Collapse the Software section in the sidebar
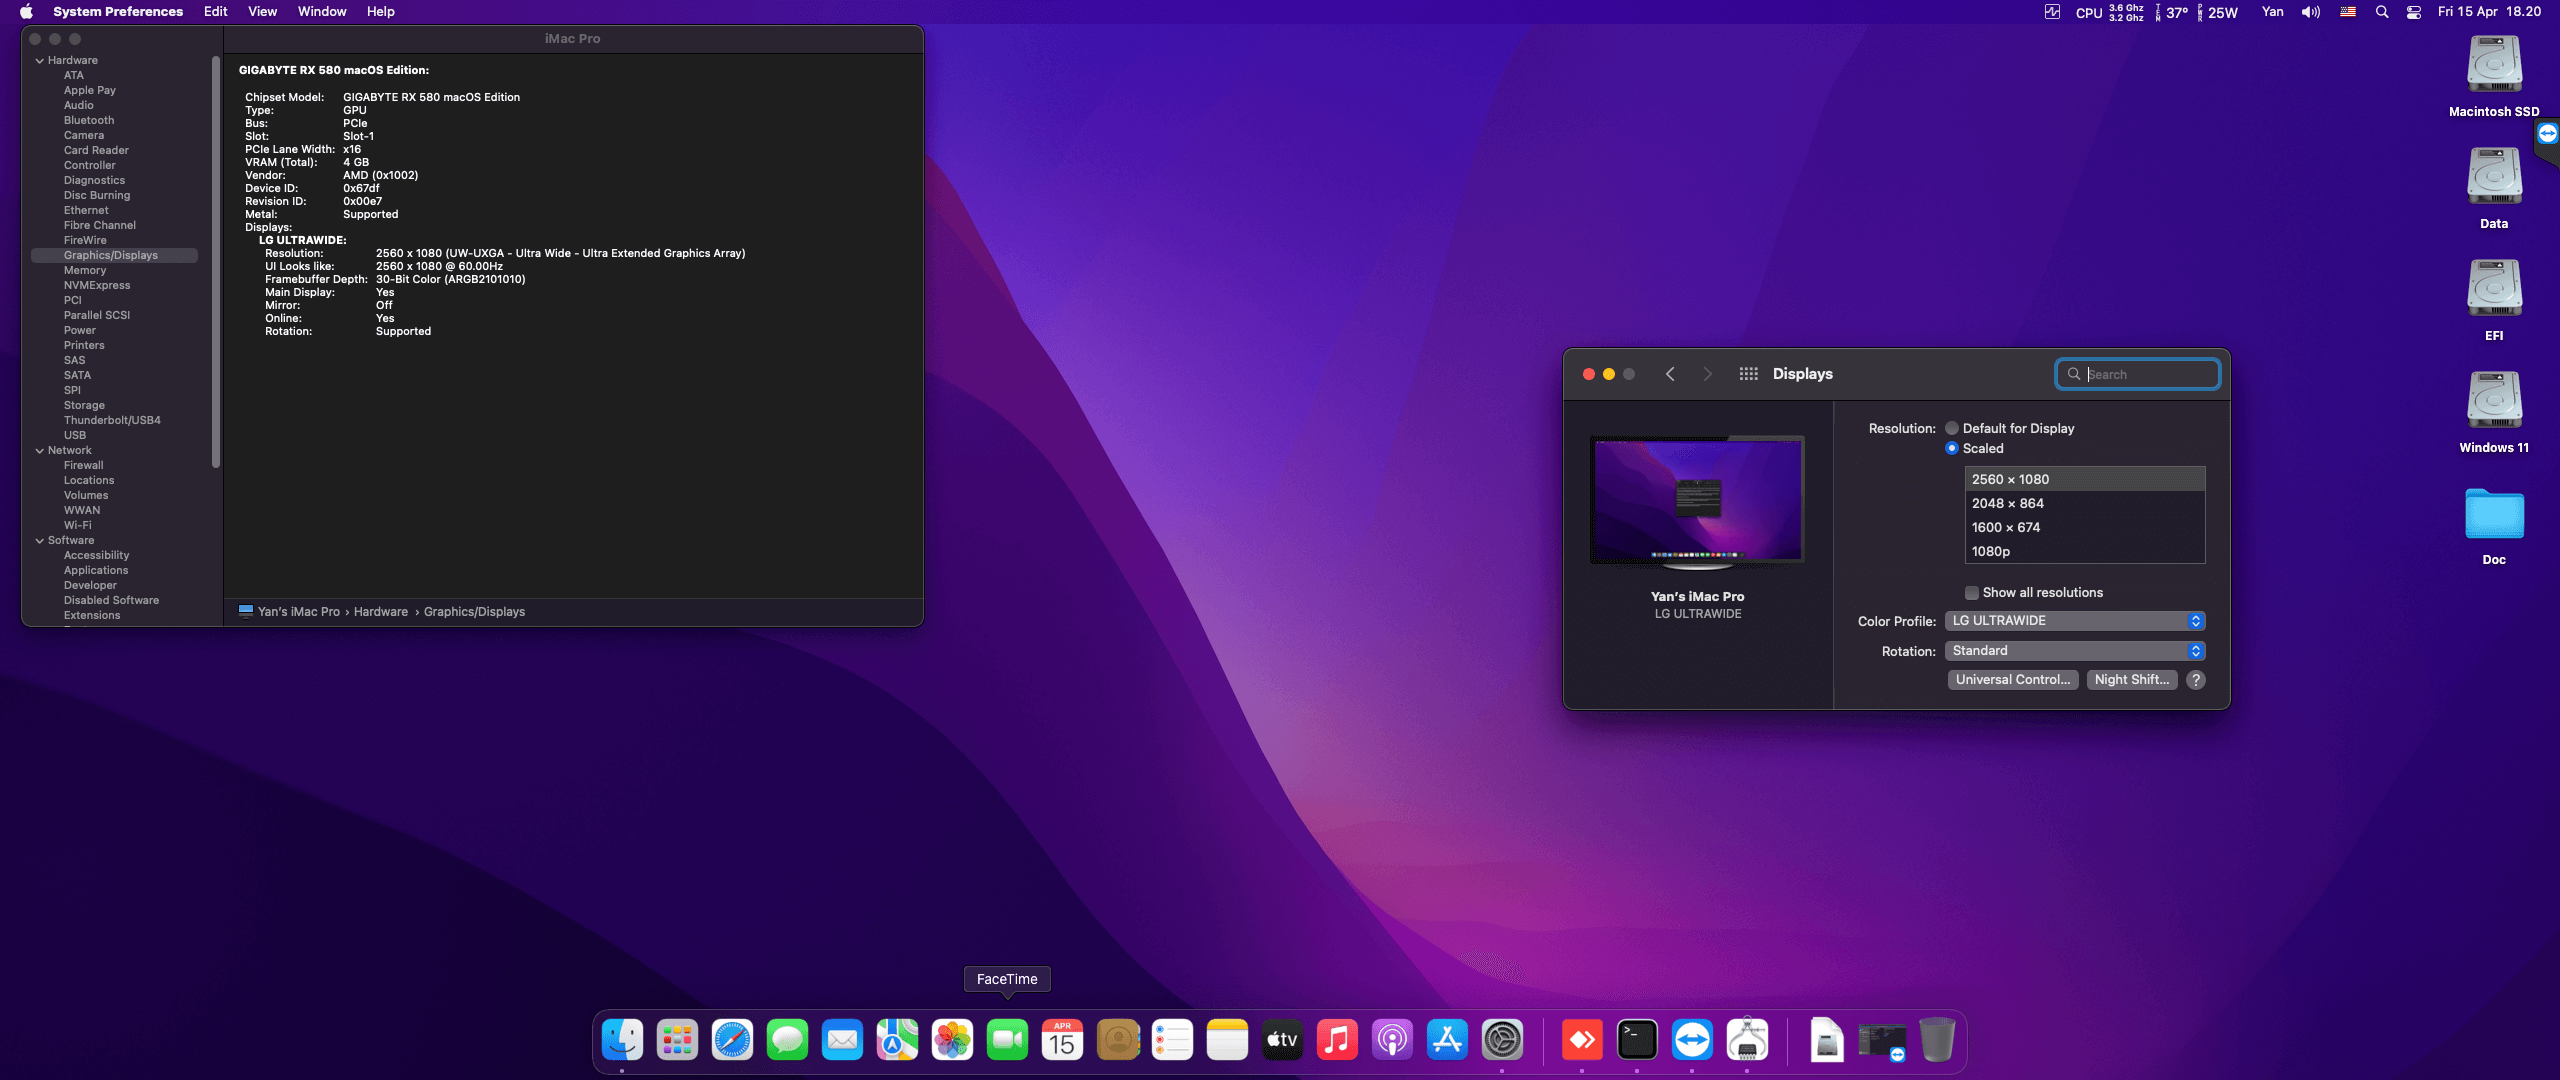 pyautogui.click(x=40, y=541)
